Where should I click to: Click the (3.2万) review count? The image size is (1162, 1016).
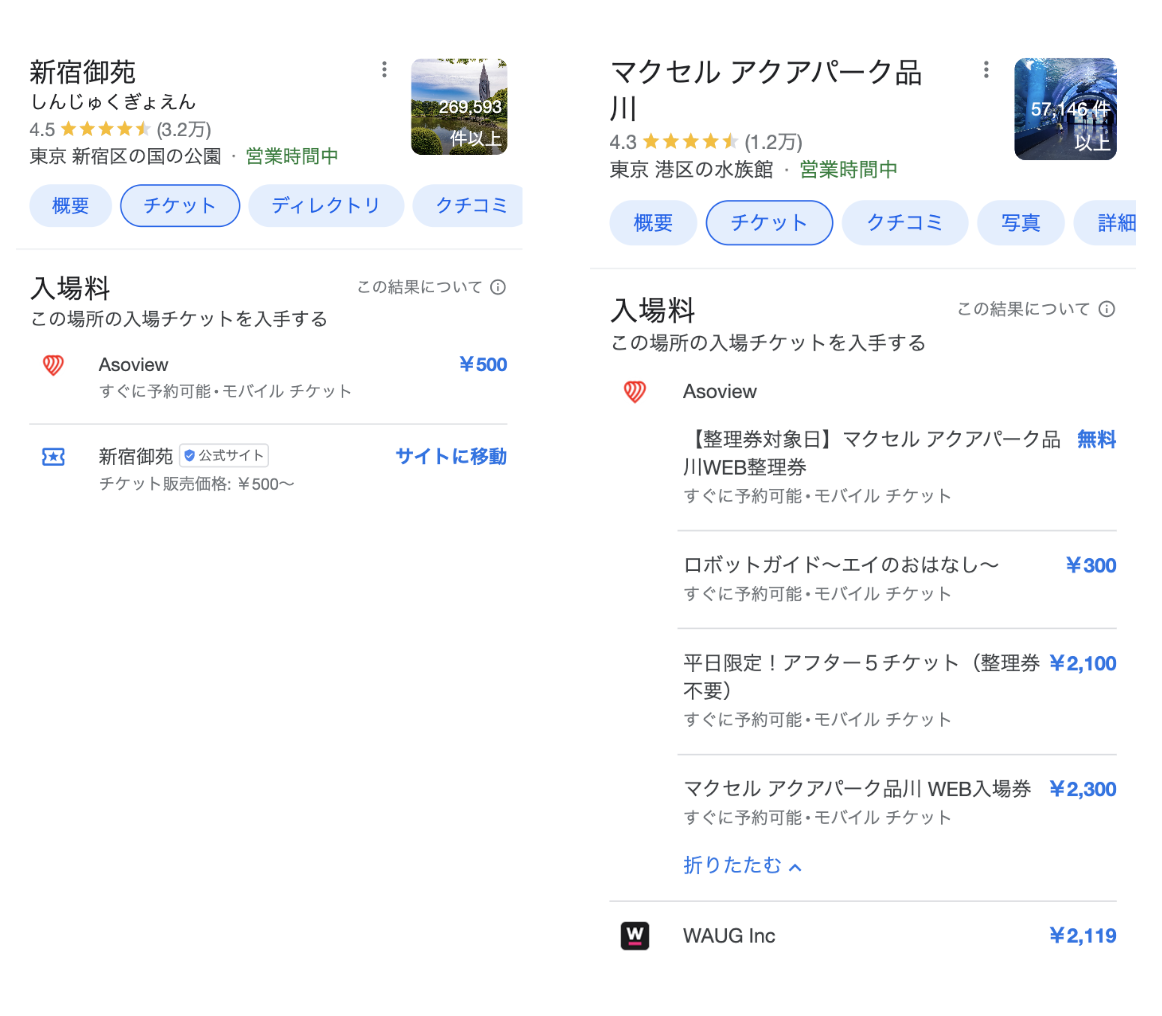coord(184,130)
